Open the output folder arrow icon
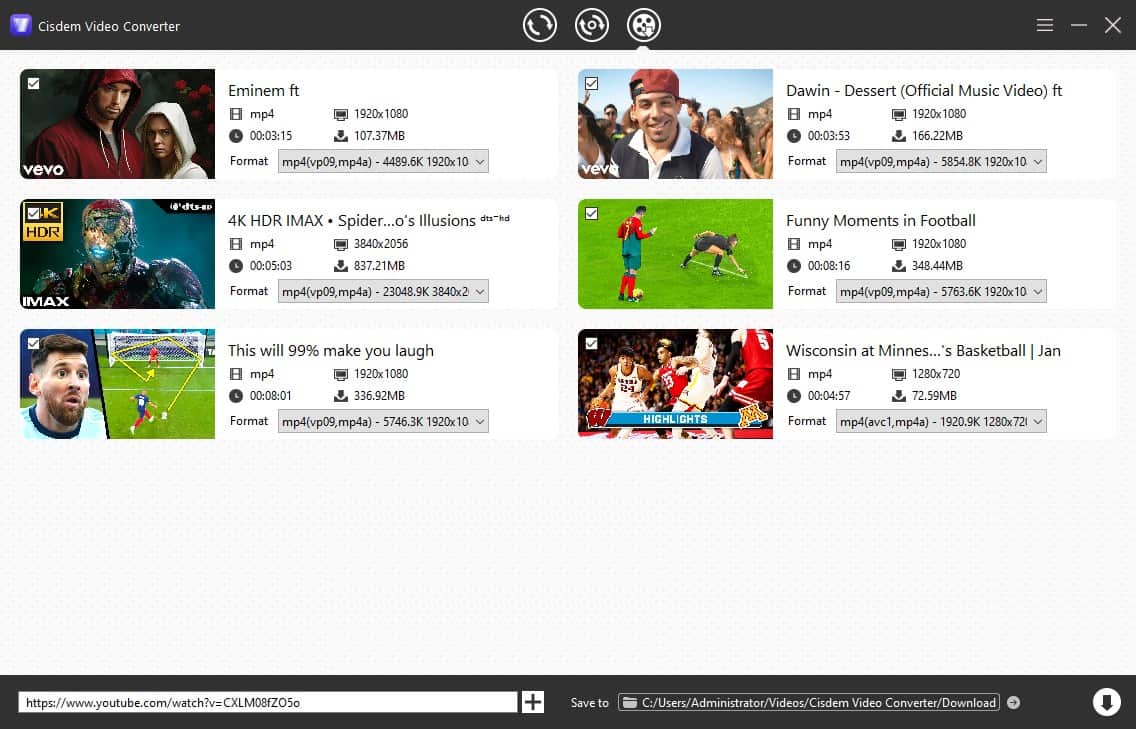The height and width of the screenshot is (729, 1136). (1013, 703)
